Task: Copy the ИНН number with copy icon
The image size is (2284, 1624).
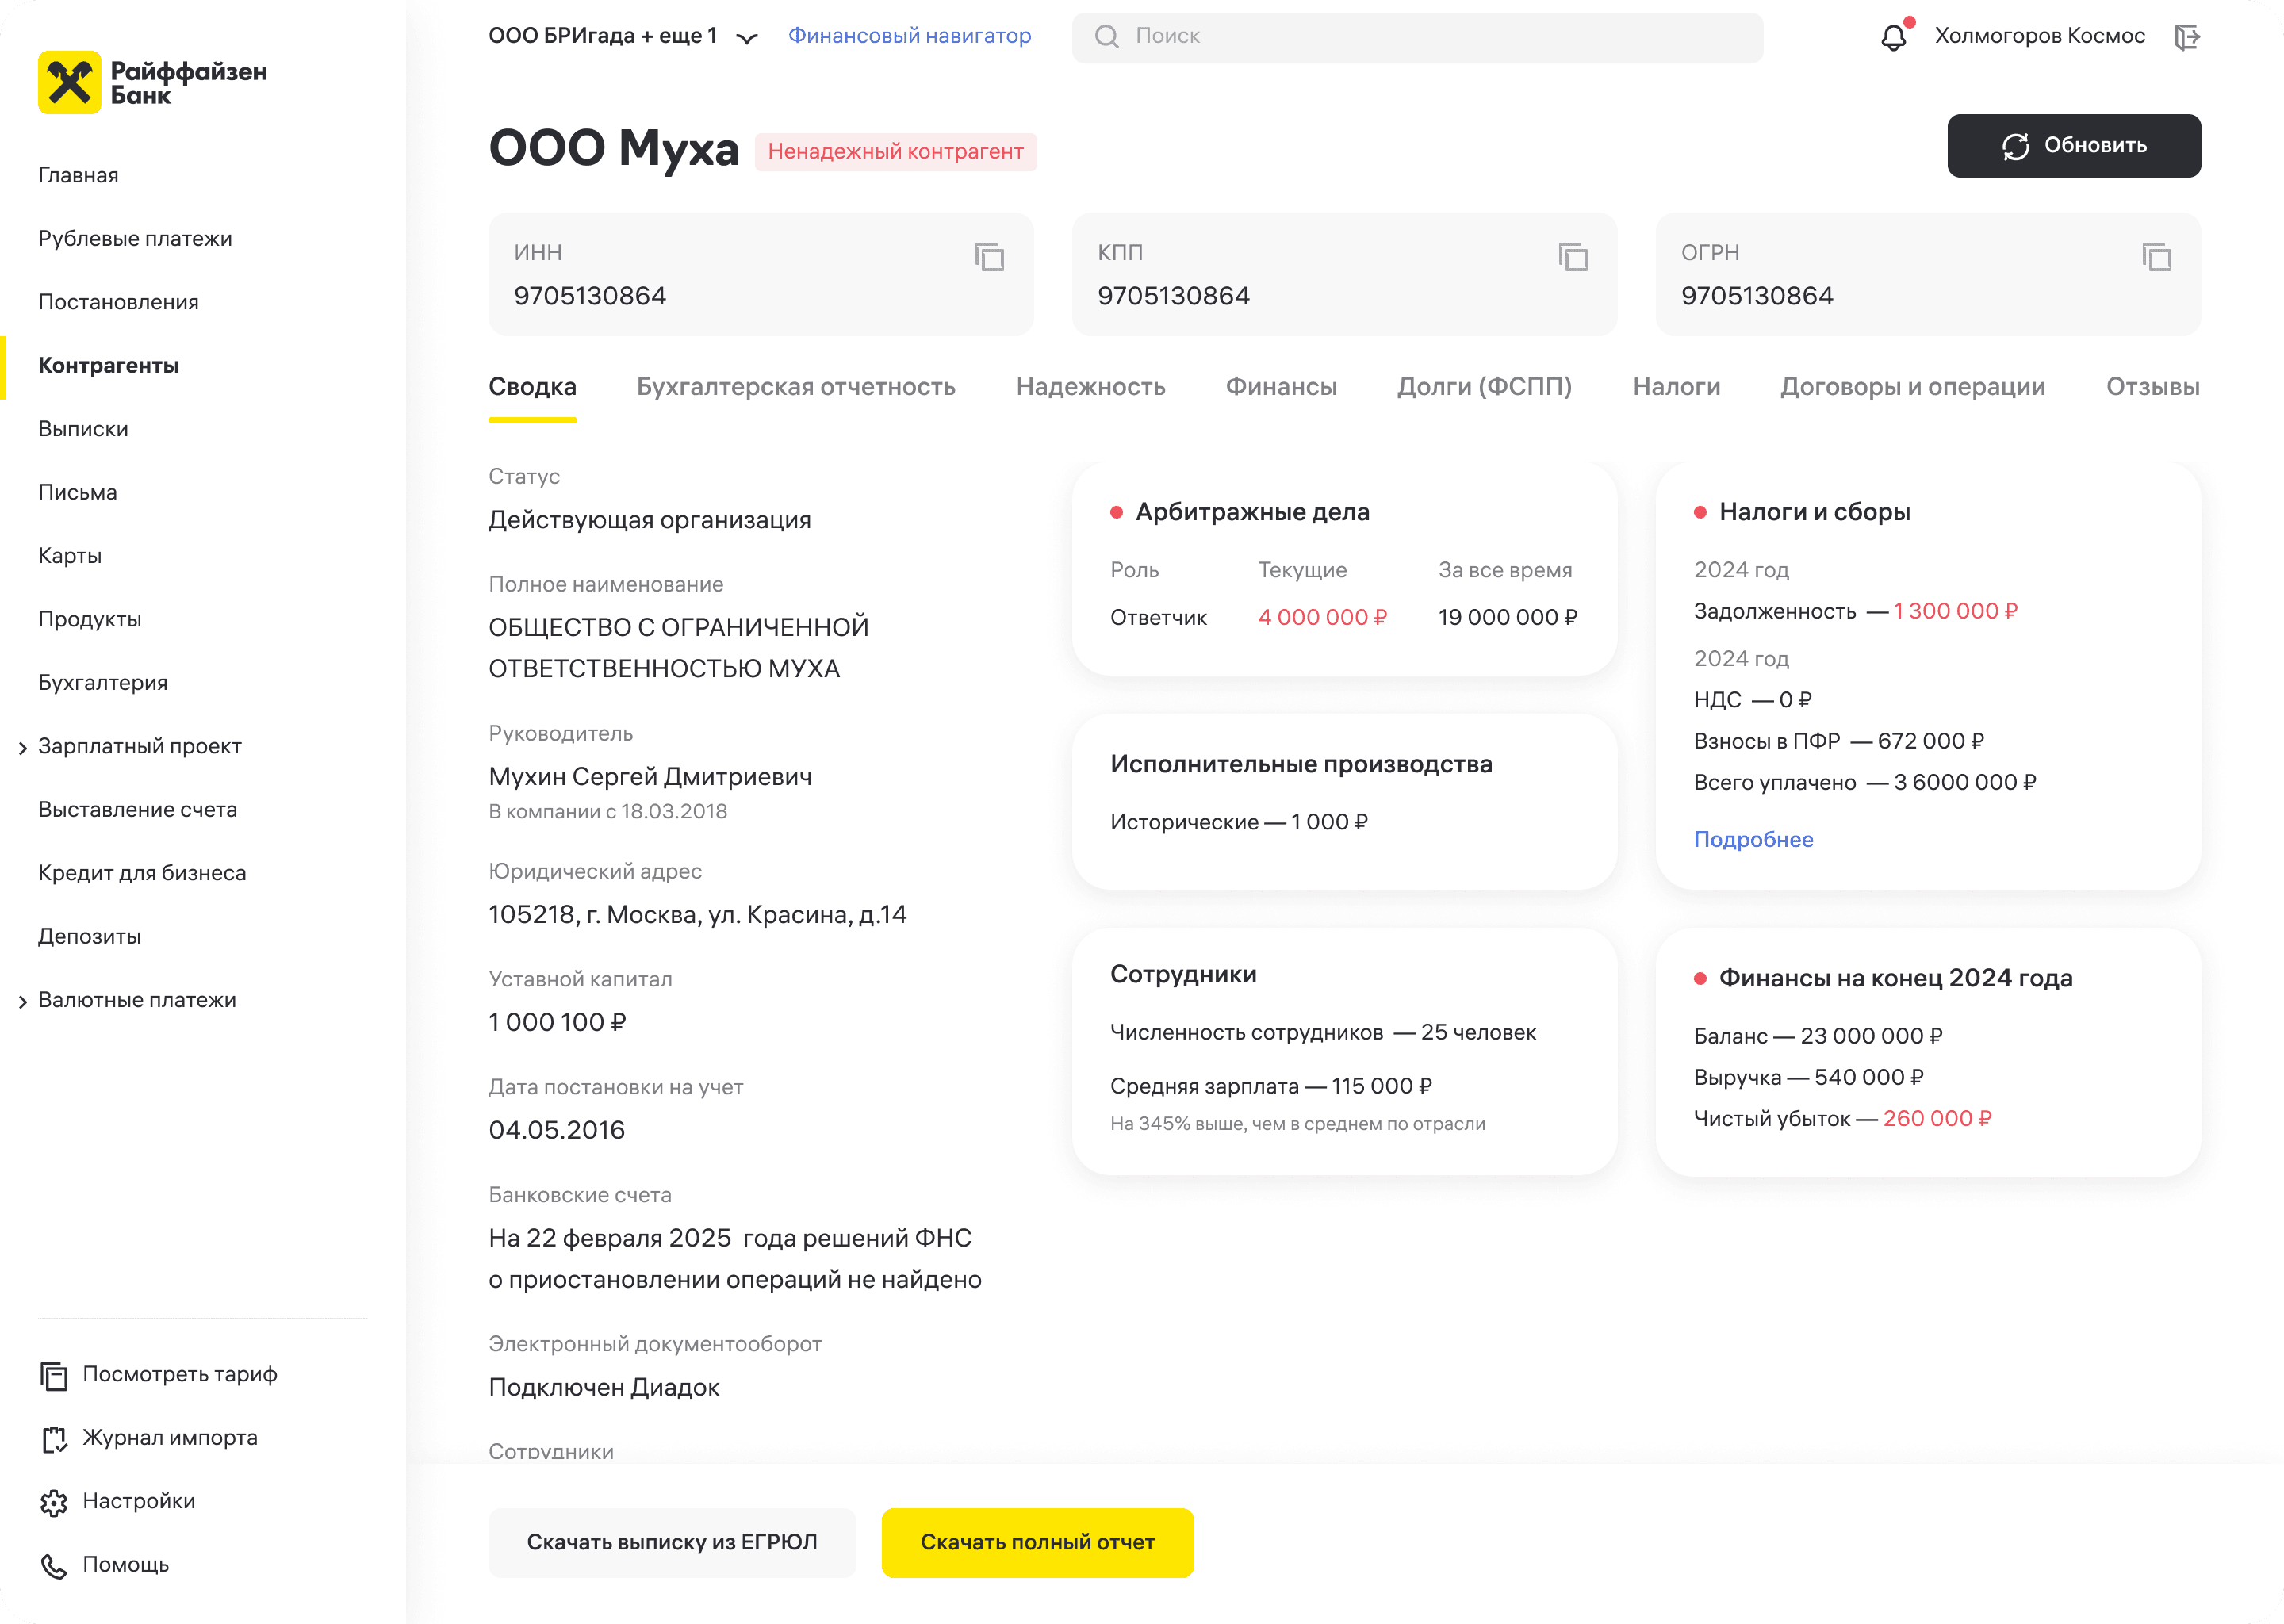Action: coord(989,257)
